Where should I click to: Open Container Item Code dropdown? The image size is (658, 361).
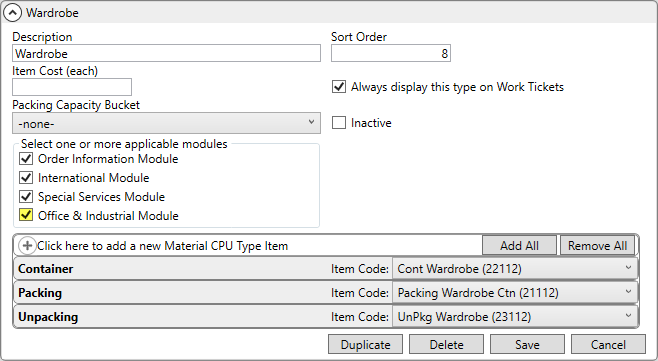pos(515,269)
